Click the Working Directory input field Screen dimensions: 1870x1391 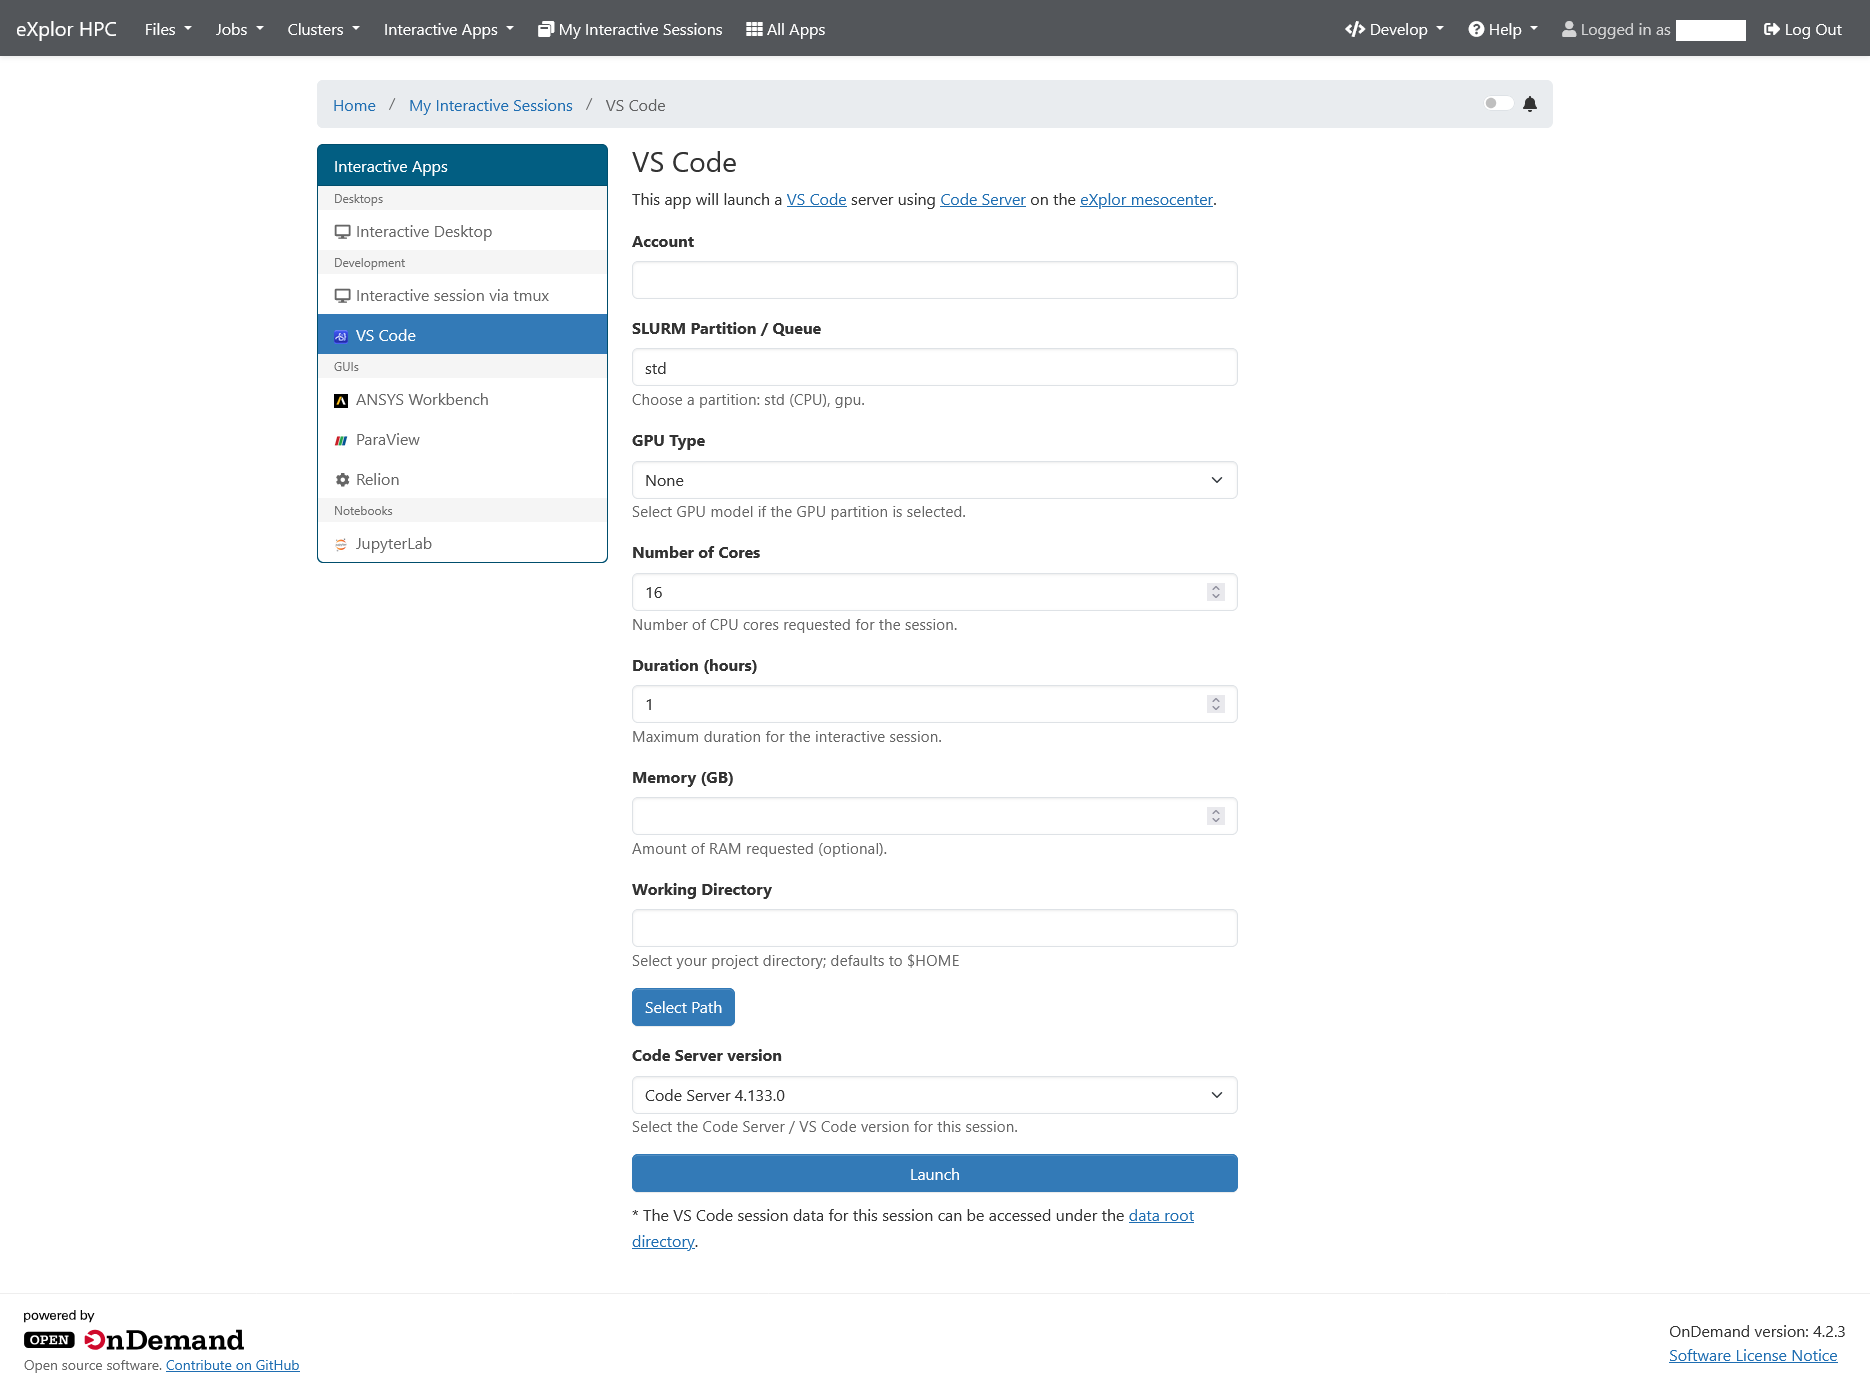pyautogui.click(x=934, y=928)
